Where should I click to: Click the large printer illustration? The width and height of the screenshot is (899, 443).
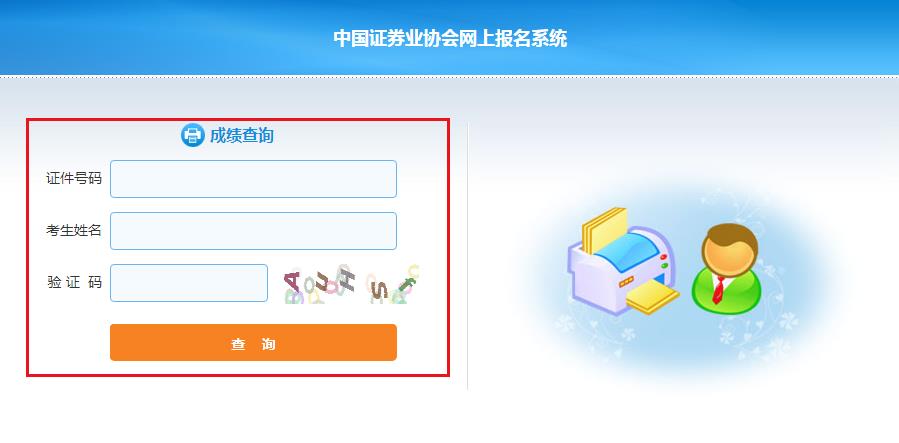point(624,261)
